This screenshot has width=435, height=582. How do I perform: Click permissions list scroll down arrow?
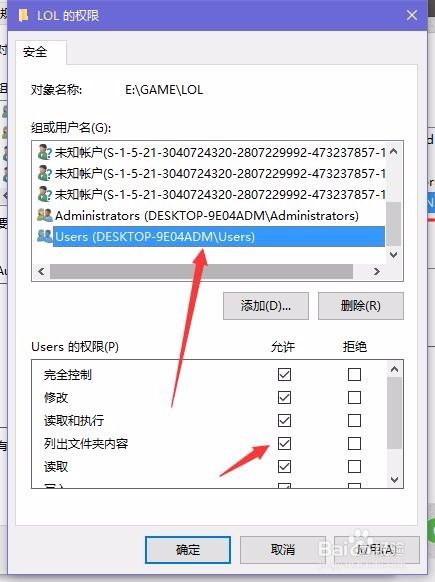pos(395,480)
